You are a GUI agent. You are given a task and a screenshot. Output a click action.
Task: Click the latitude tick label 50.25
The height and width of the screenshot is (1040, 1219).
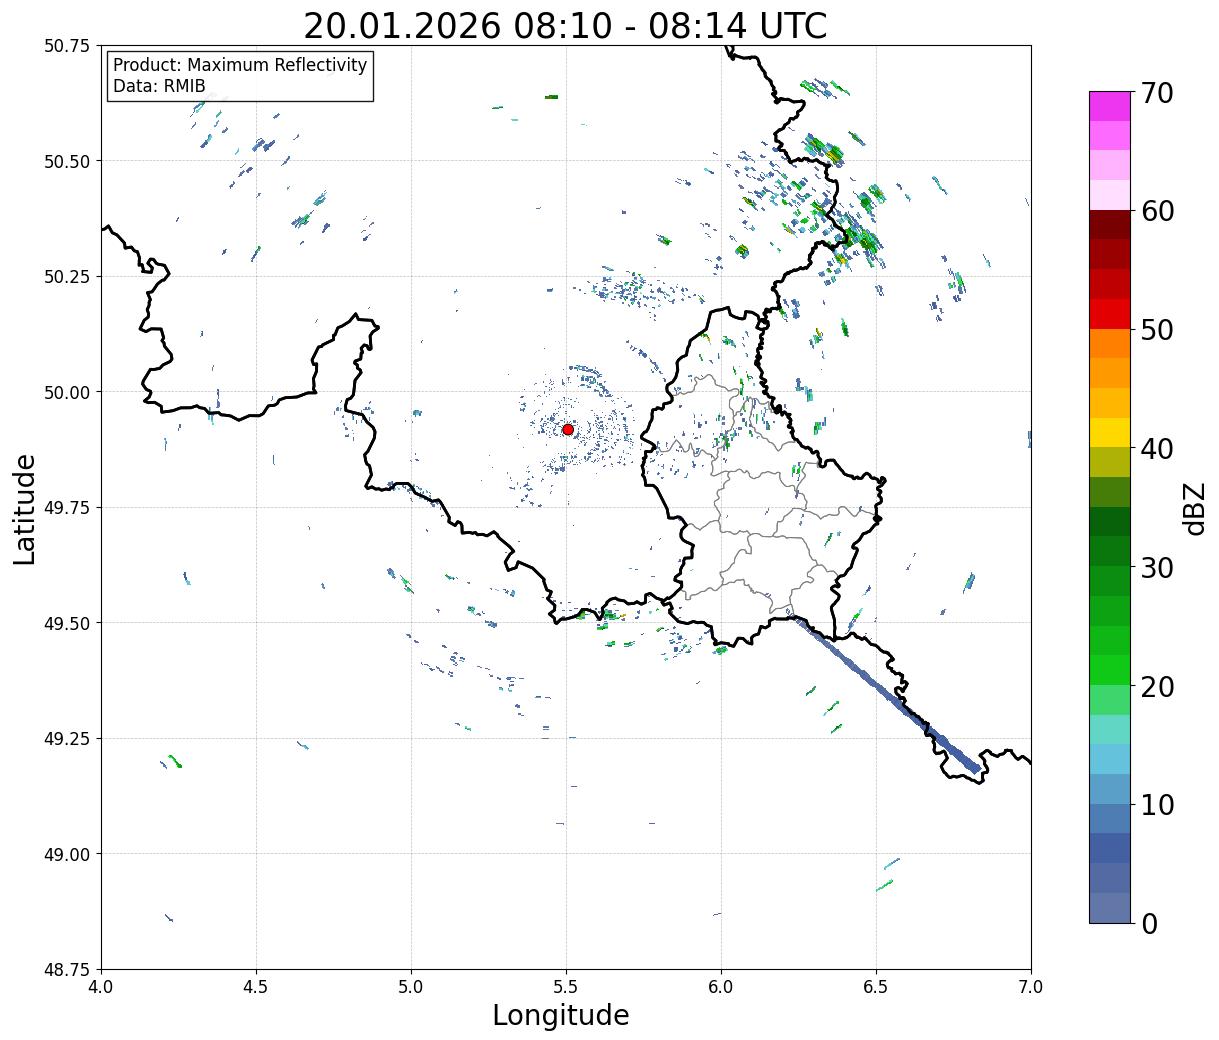point(68,277)
